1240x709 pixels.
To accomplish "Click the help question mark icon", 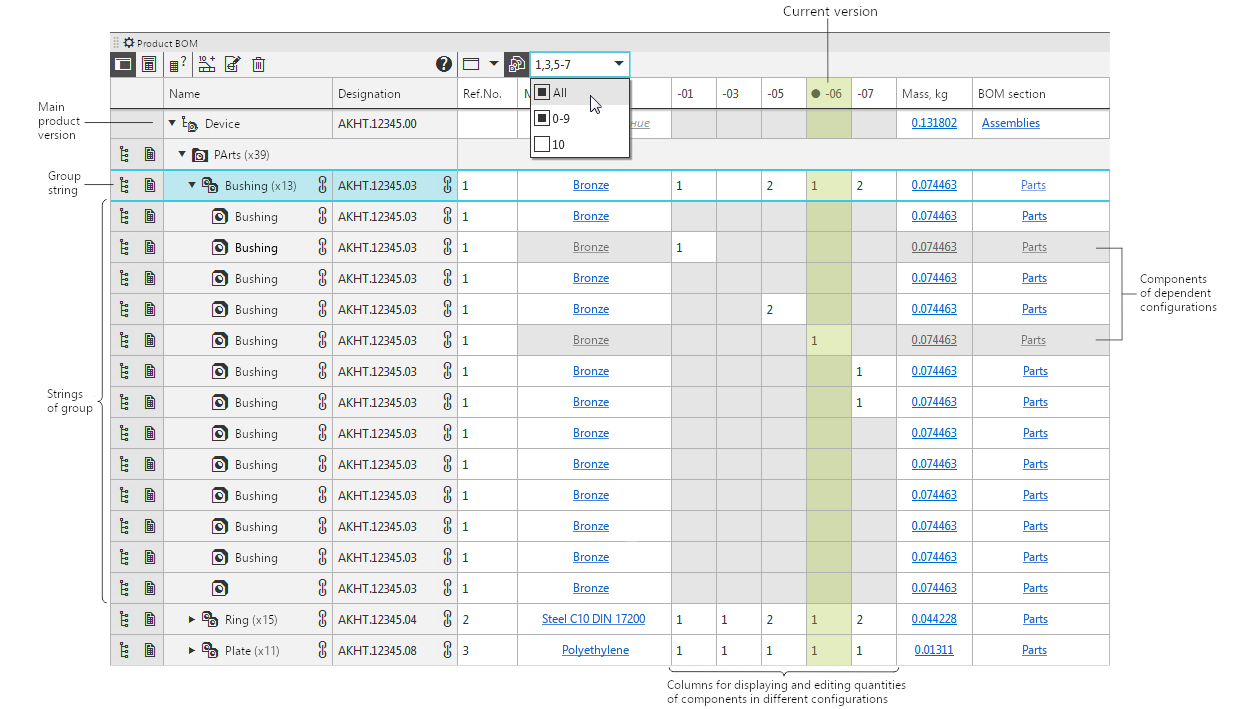I will 444,65.
